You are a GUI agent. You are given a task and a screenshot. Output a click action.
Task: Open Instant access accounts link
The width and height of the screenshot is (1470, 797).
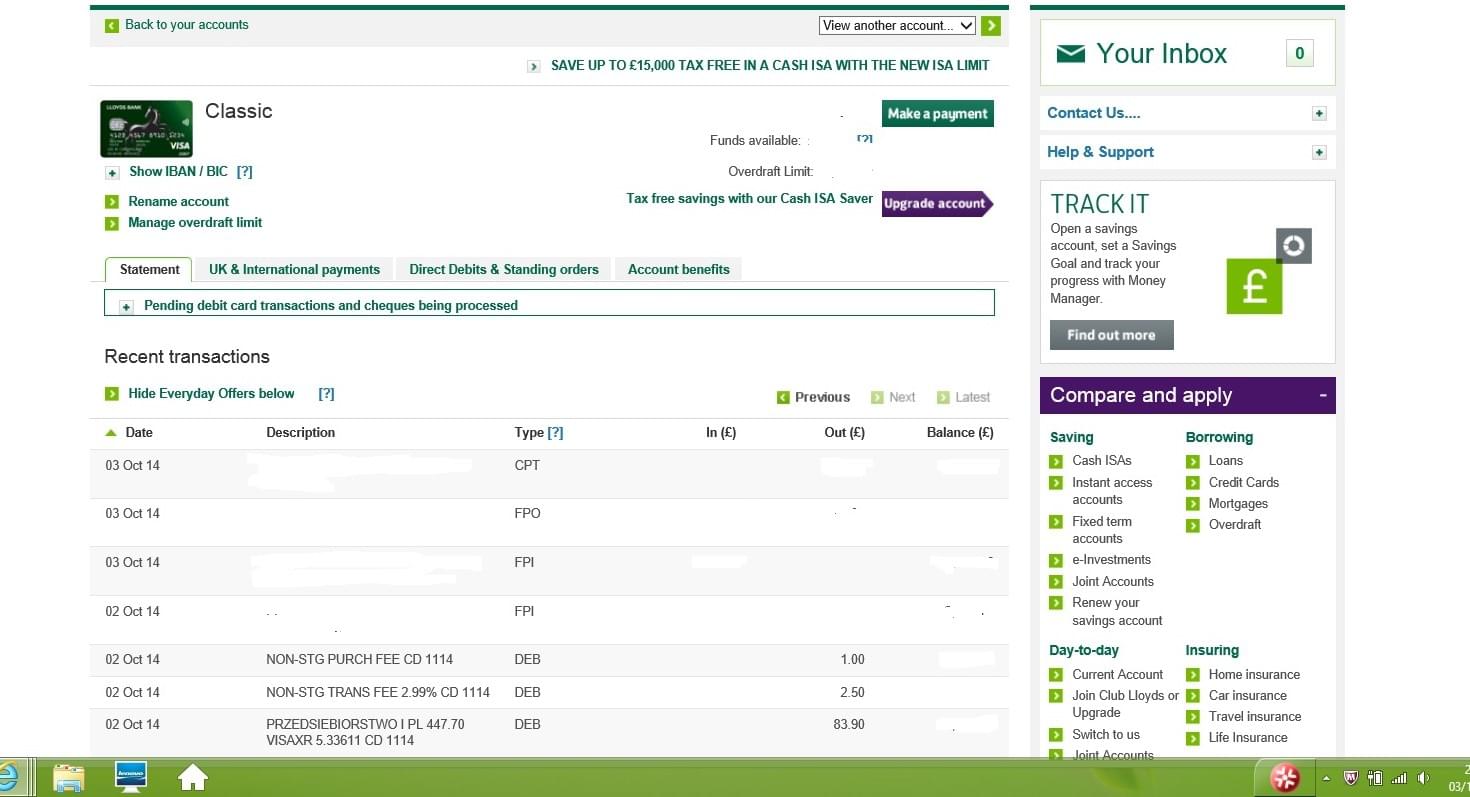click(x=1112, y=491)
